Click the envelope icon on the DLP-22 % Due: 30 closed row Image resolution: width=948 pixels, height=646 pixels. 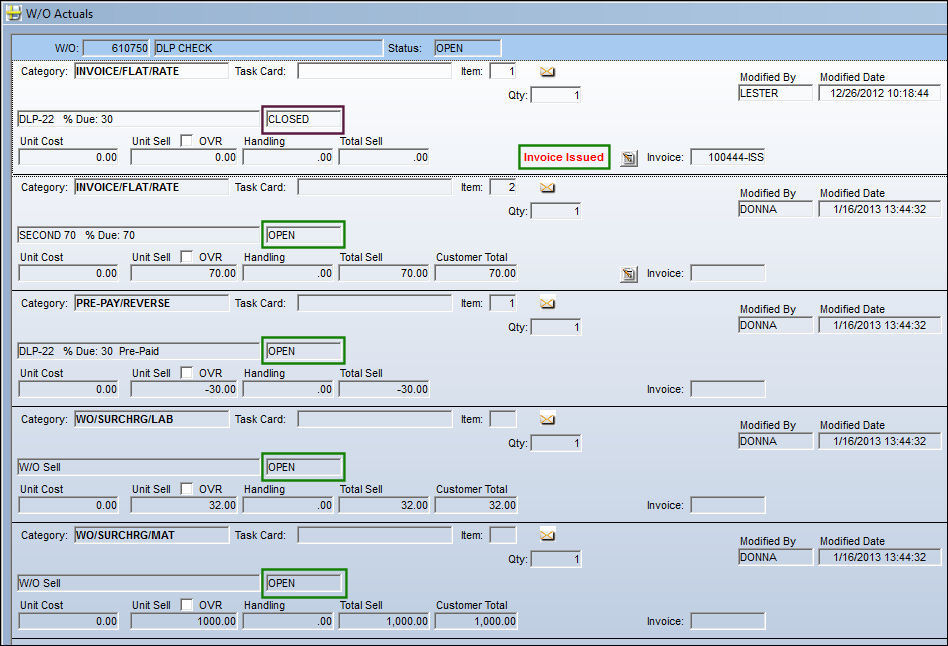point(547,72)
